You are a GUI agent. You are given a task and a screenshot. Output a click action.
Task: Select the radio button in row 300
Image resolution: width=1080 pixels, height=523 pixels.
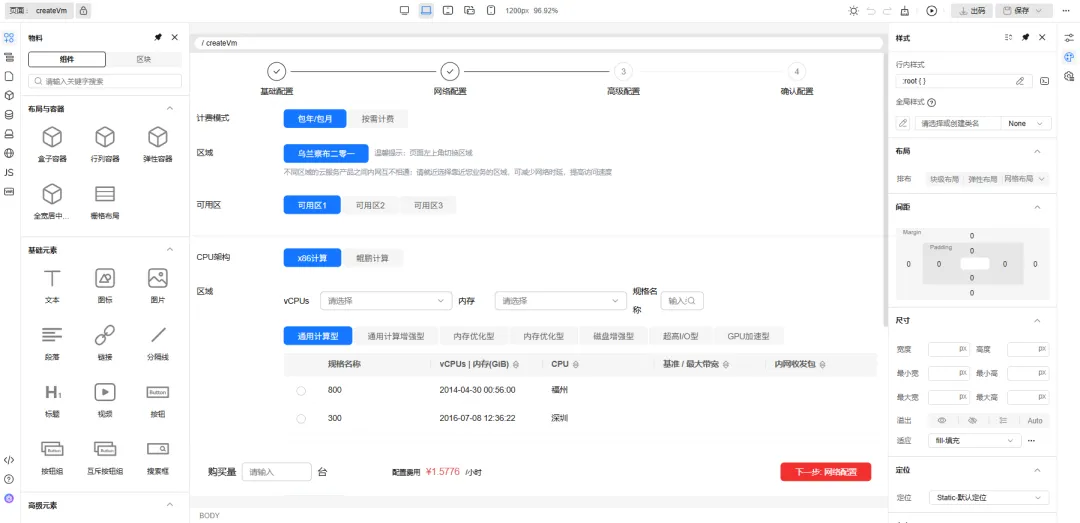pos(301,418)
